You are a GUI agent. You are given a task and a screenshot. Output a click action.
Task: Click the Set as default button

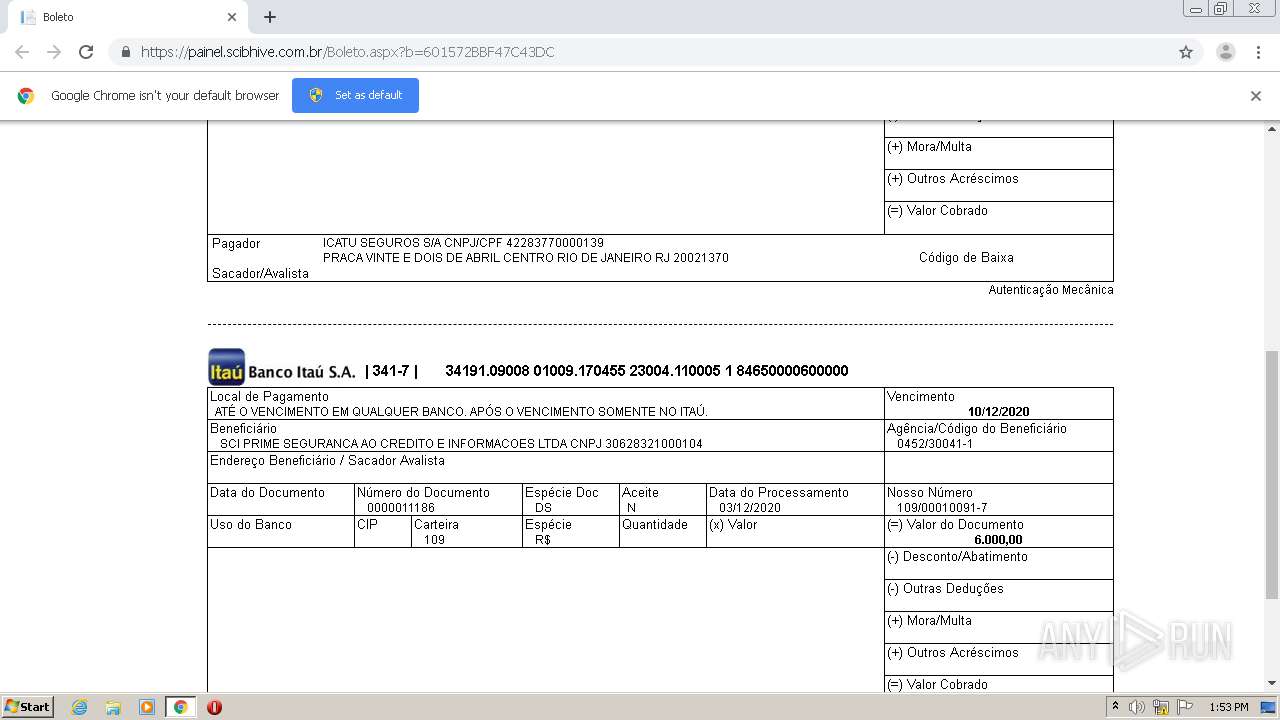pyautogui.click(x=355, y=95)
